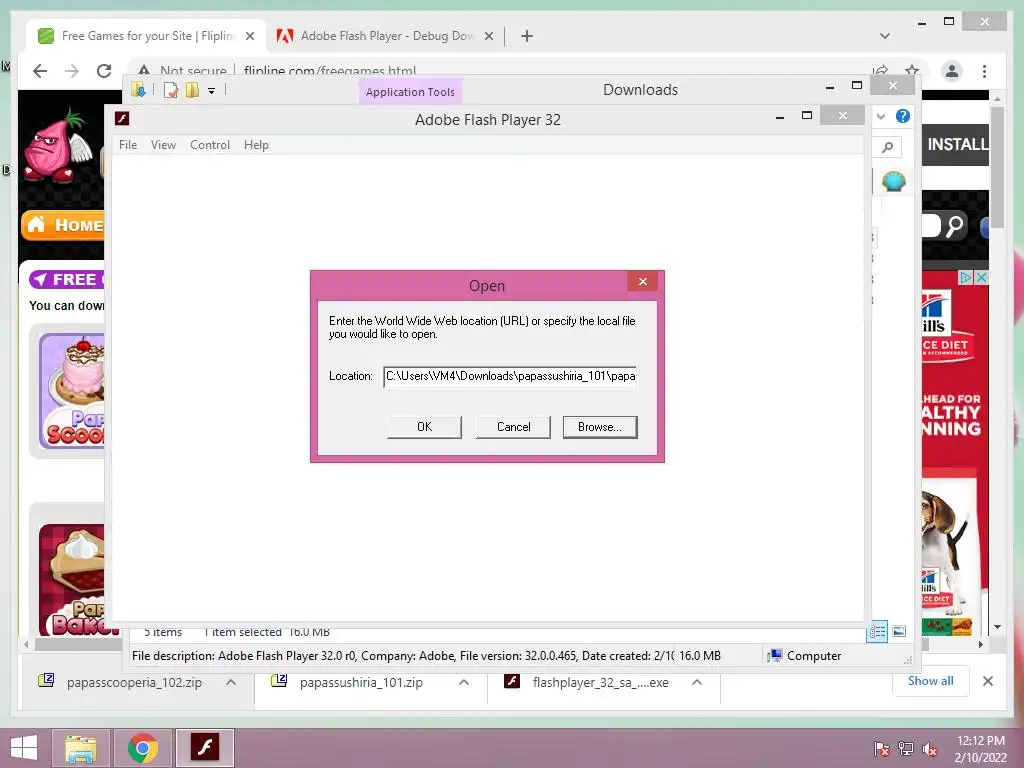Open the View menu in Flash Player

[x=163, y=145]
